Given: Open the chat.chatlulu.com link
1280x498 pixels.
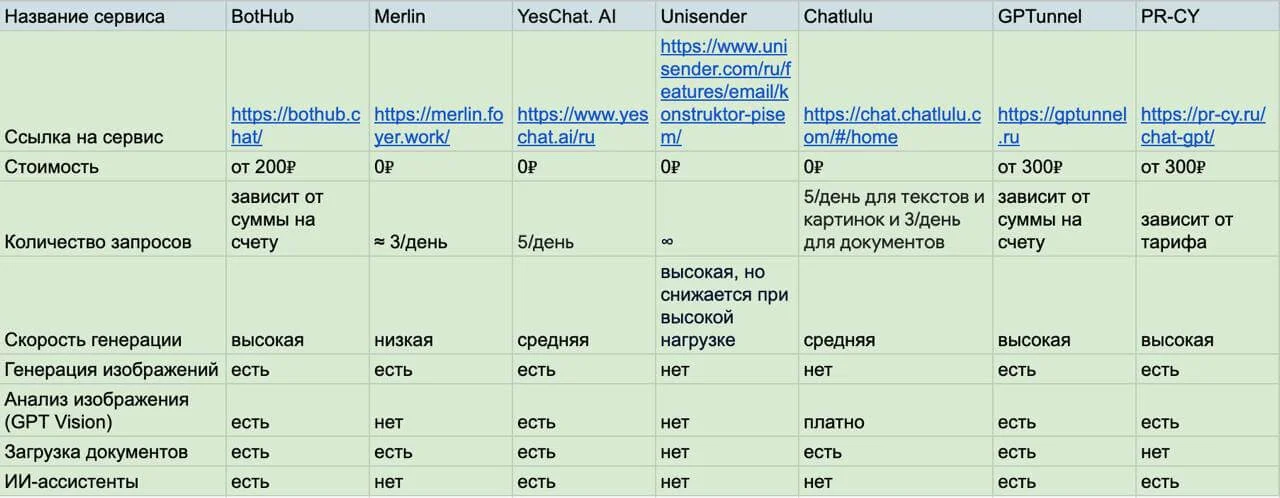Looking at the screenshot, I should pos(894,115).
